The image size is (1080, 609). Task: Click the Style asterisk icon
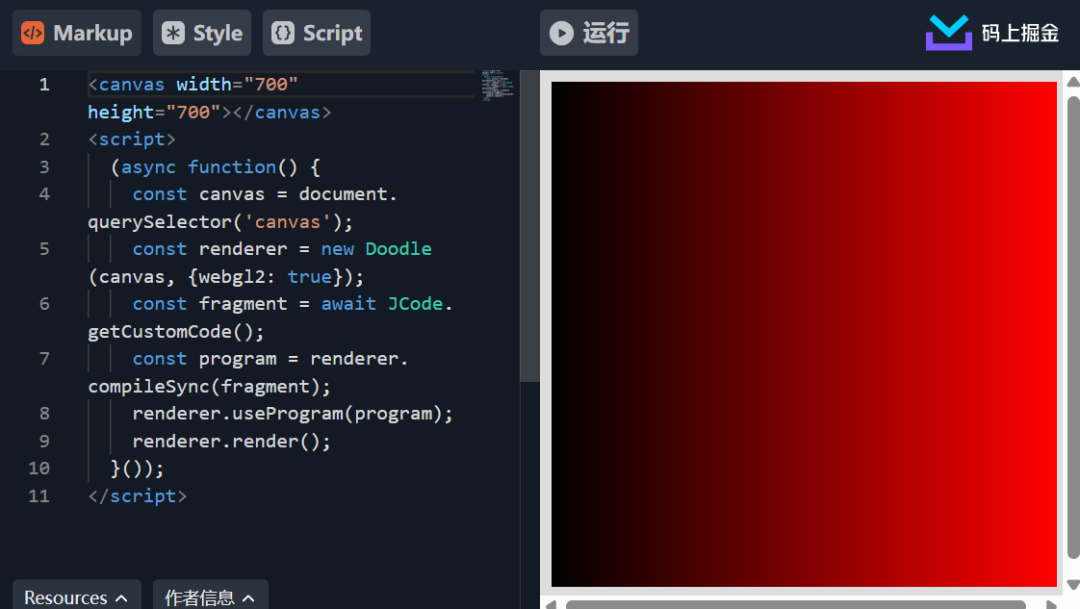coord(173,33)
